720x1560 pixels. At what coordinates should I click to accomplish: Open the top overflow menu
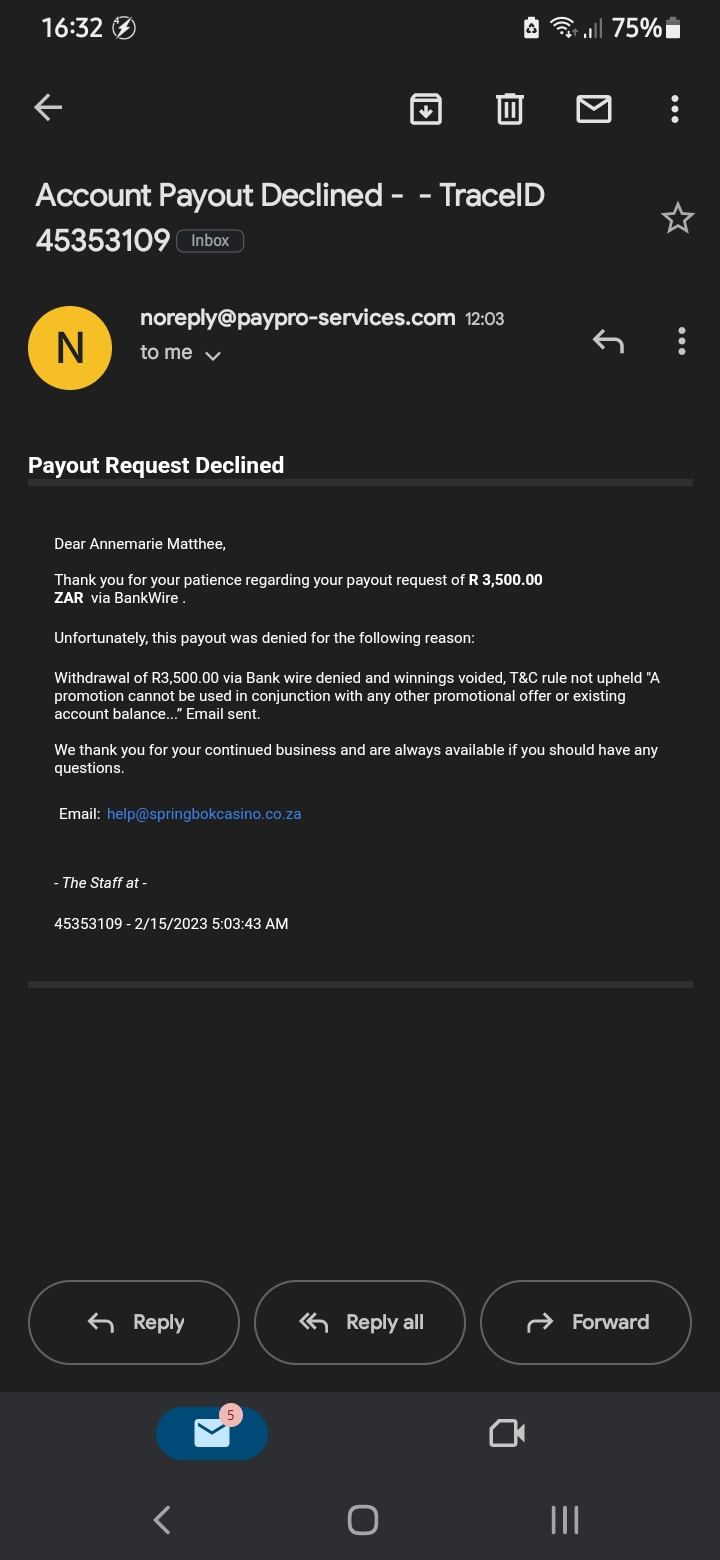675,108
